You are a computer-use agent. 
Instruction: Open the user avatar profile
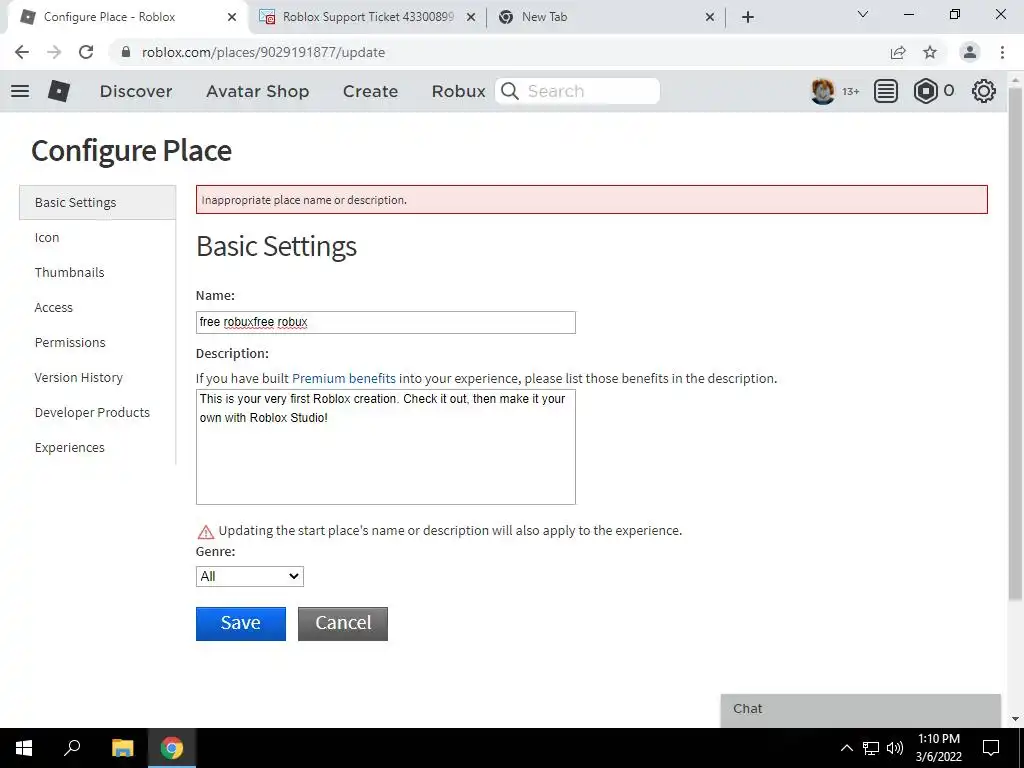[x=823, y=91]
